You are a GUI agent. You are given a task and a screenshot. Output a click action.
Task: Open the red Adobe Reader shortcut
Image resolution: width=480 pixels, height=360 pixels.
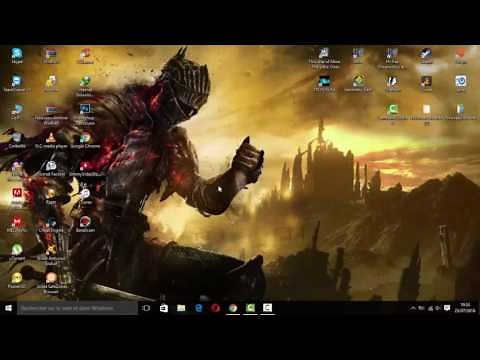[x=17, y=196]
